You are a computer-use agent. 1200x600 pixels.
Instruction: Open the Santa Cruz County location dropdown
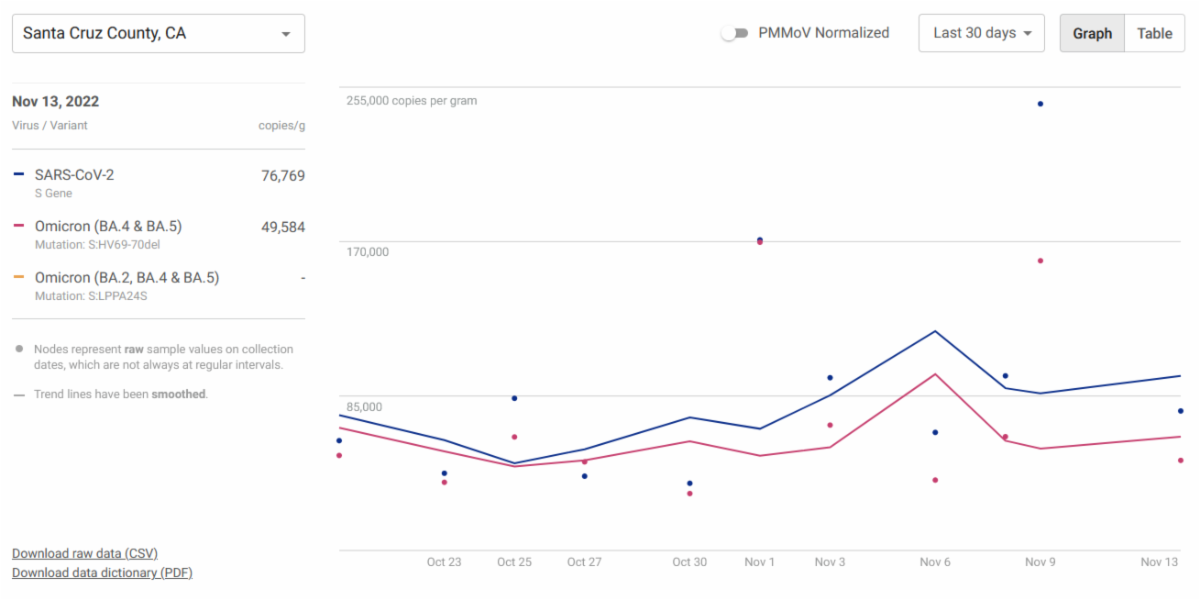tap(158, 33)
